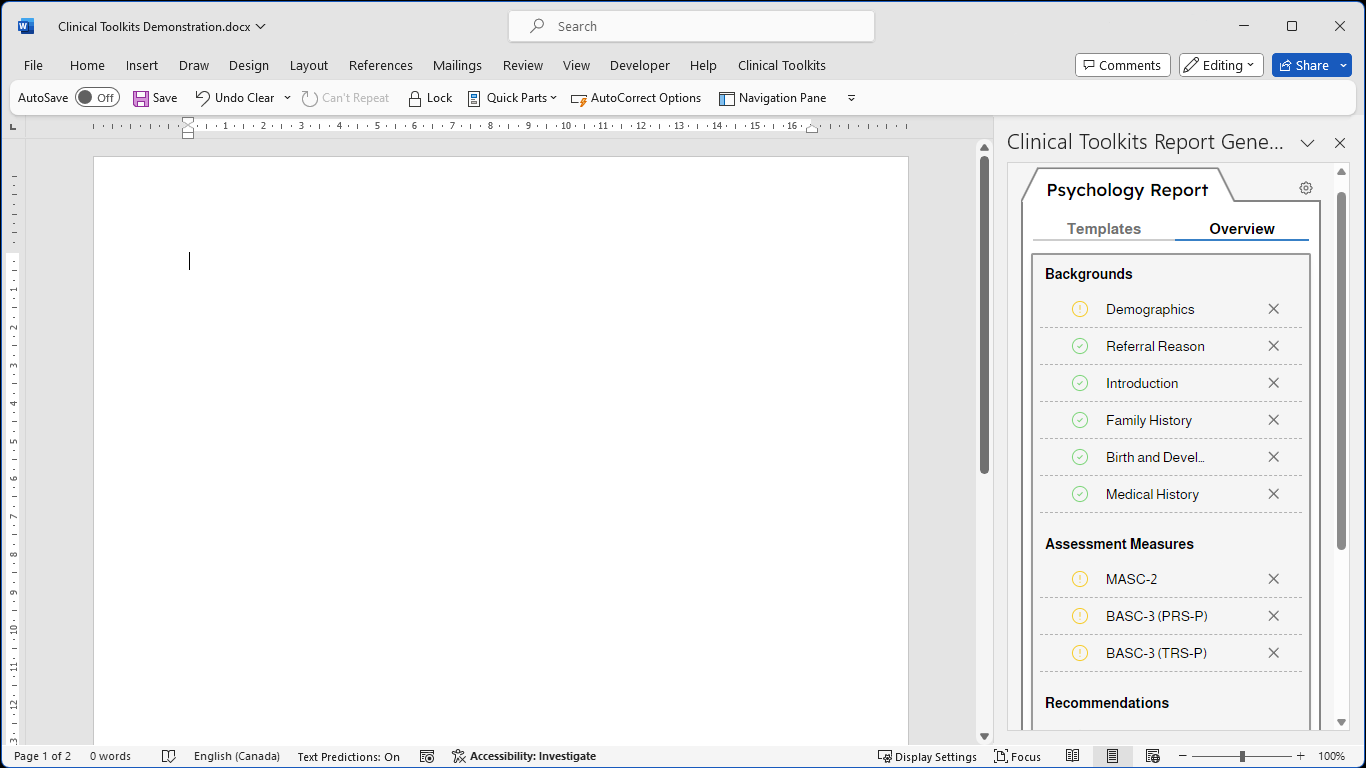Open task pane options chevron
The image size is (1366, 768).
click(1307, 143)
